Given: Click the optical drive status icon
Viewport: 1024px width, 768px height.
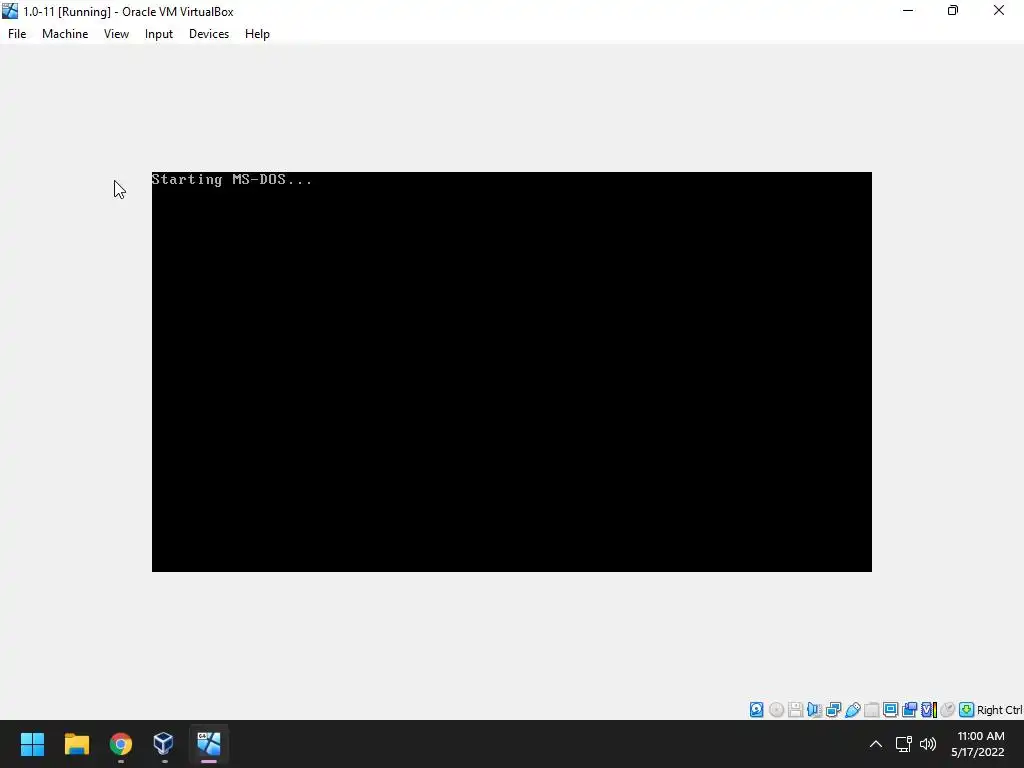Looking at the screenshot, I should [x=776, y=710].
